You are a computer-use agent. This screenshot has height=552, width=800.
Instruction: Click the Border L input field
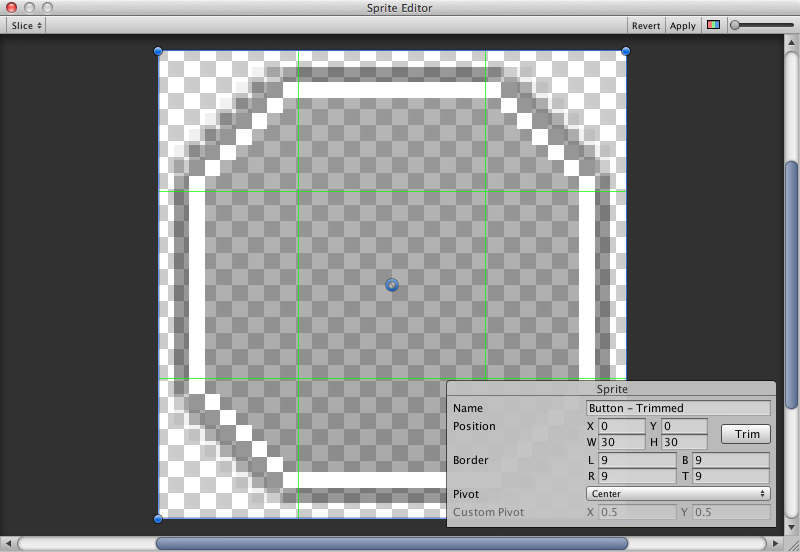(637, 460)
